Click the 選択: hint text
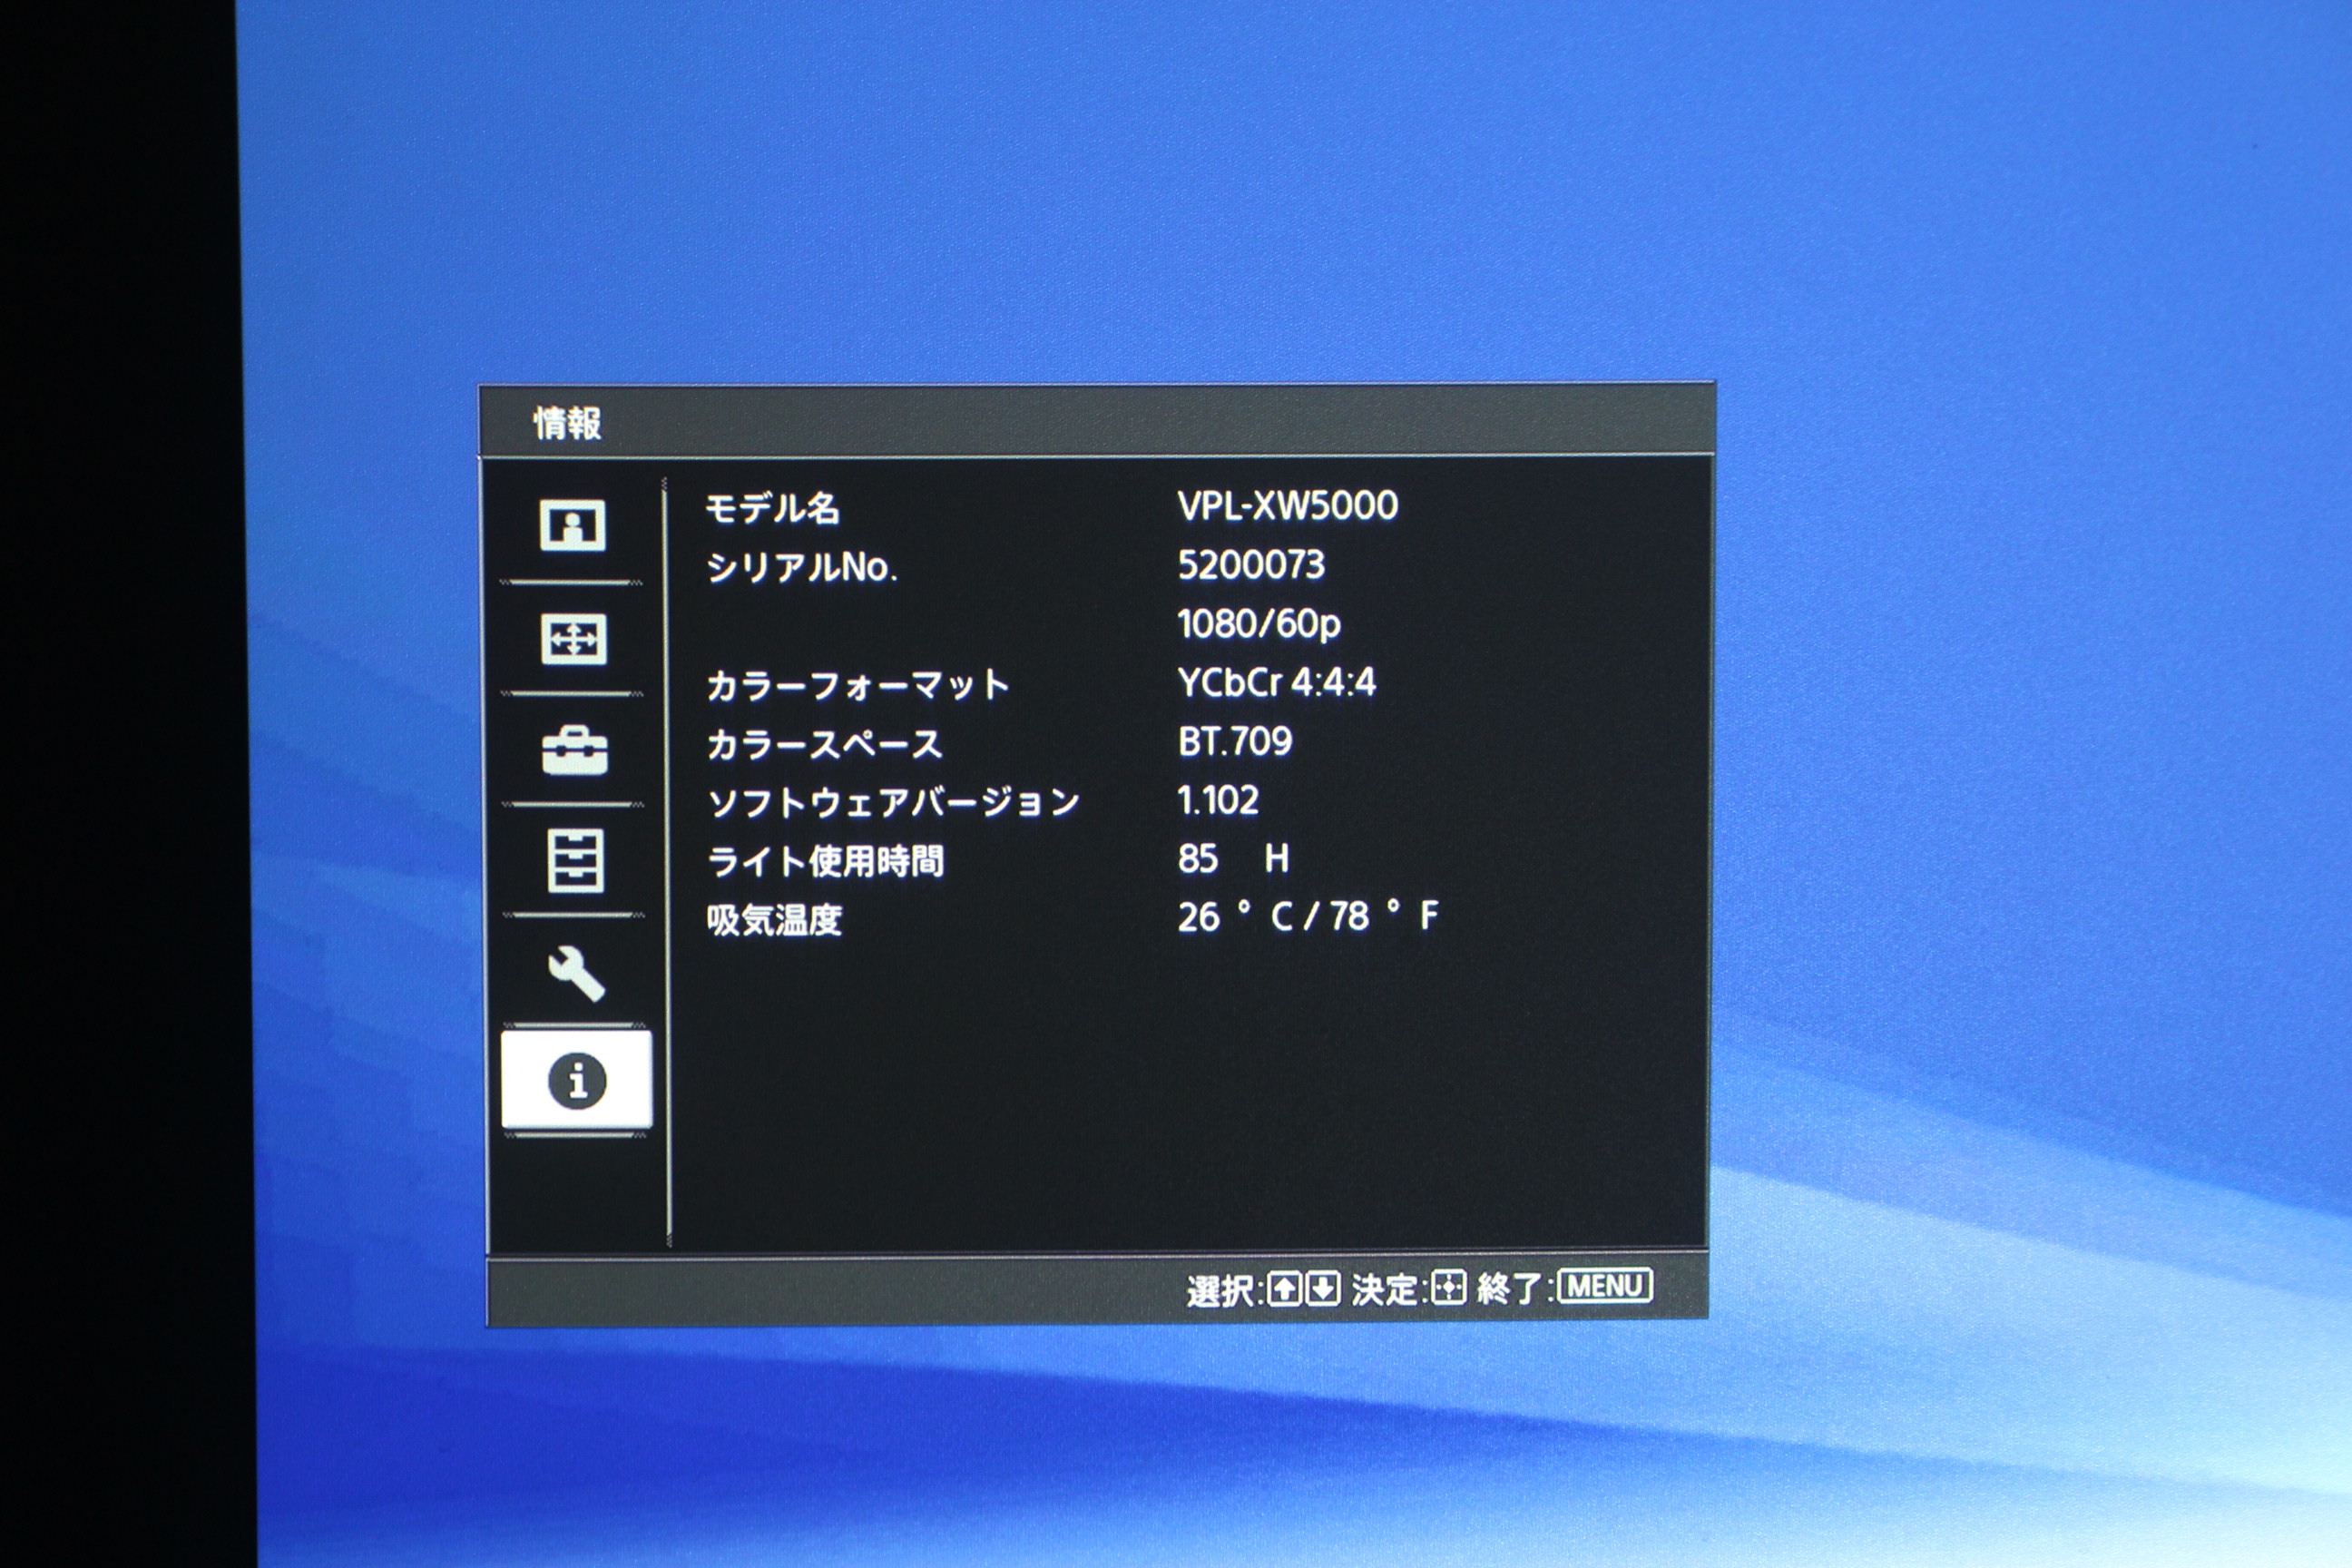2352x1568 pixels. point(1225,1291)
